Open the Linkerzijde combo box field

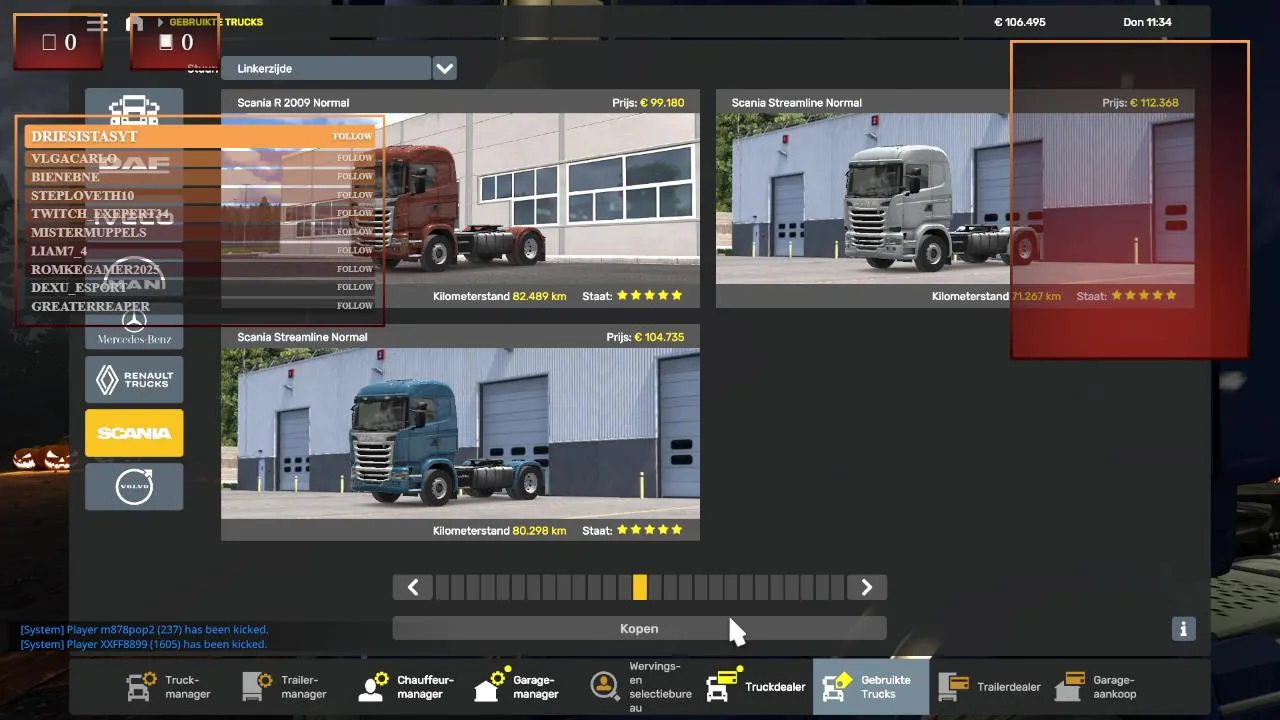[326, 68]
